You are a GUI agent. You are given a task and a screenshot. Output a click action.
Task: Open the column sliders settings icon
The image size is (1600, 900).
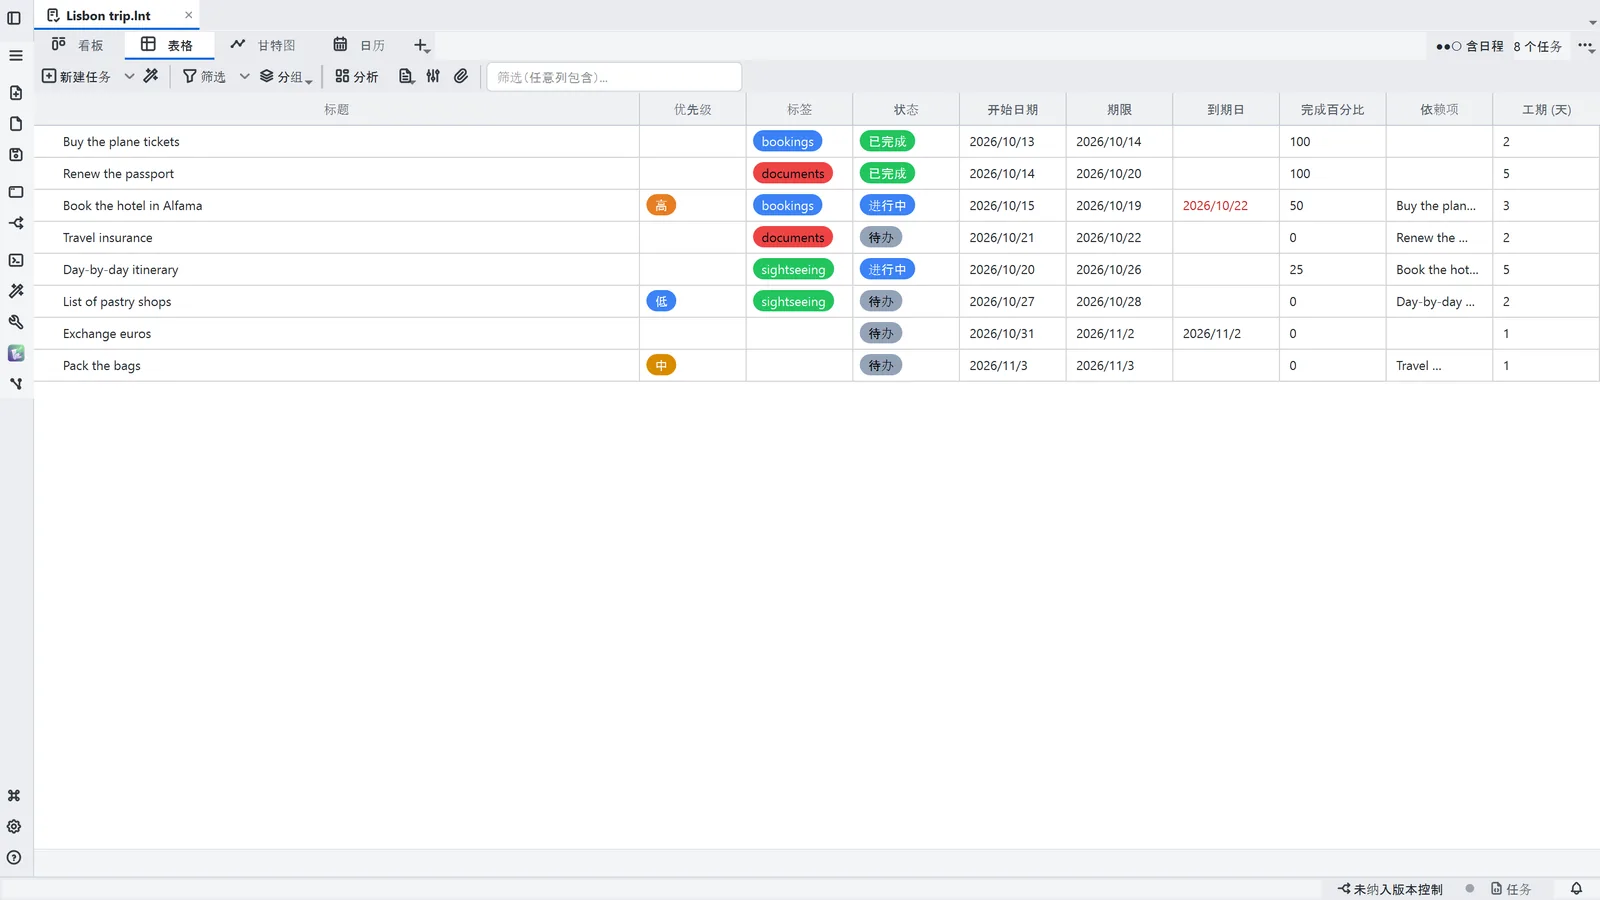[x=433, y=76]
